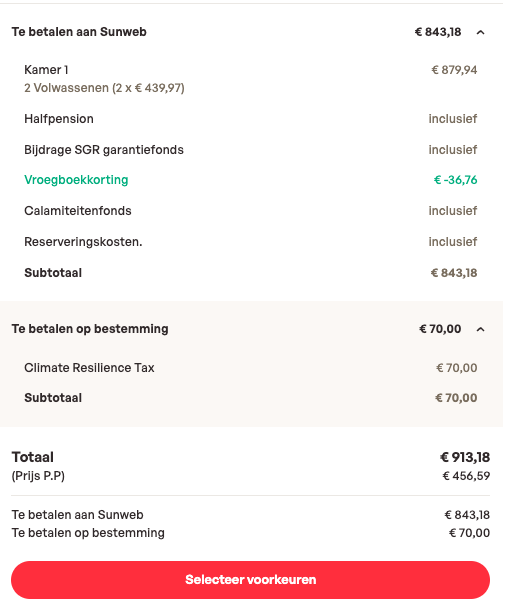Click the Vroegboekkorting green label
This screenshot has height=612, width=511.
coord(76,180)
